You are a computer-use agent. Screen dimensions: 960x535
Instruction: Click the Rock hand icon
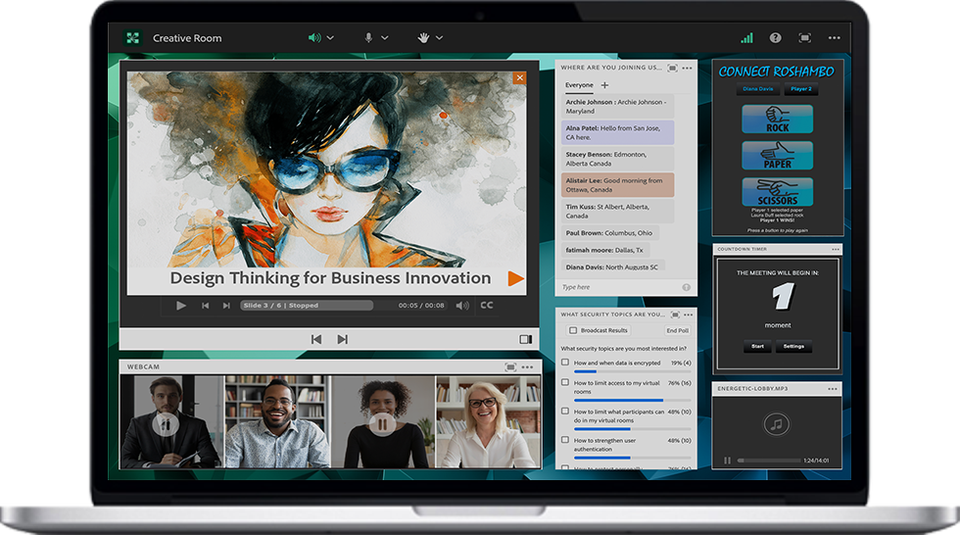(777, 120)
